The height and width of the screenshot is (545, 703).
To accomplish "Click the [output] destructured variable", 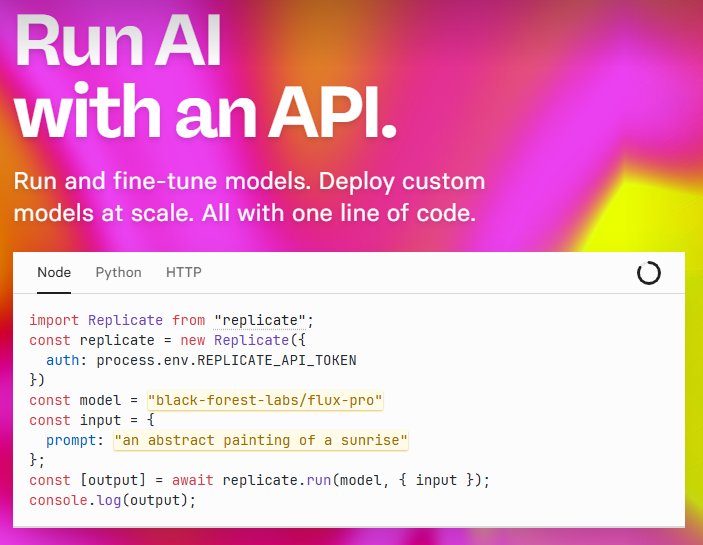I will coord(112,480).
